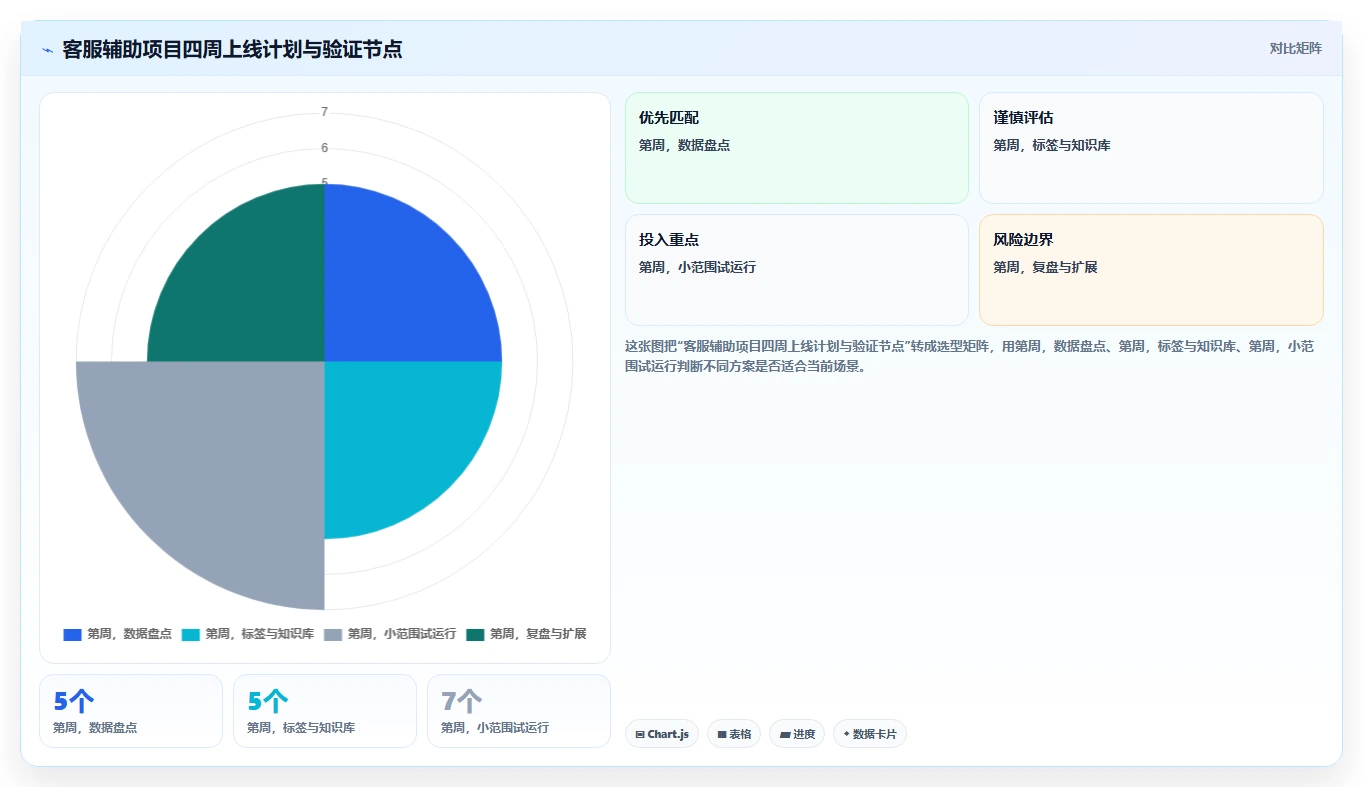Click the axis tick label 6
The width and height of the screenshot is (1363, 787).
click(x=324, y=148)
